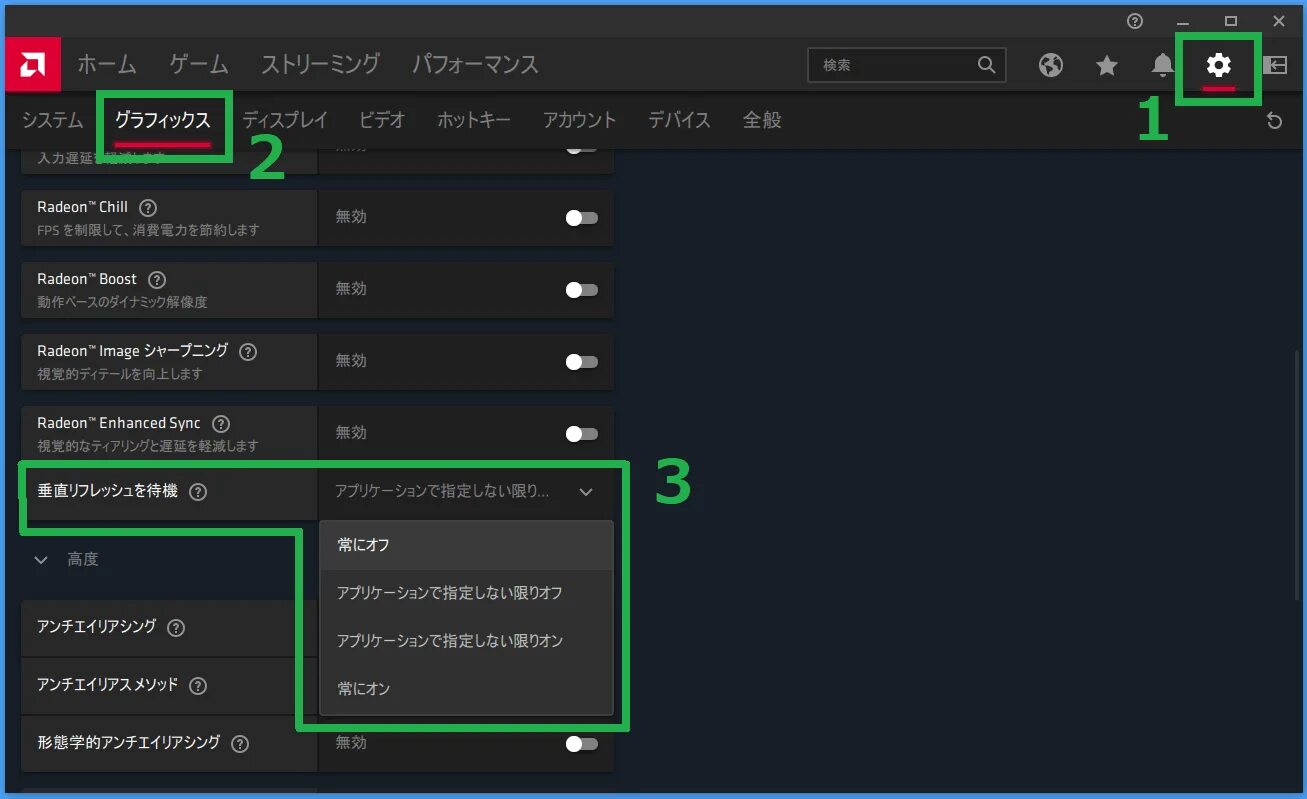Show help for Radeon Image シャープニング
The image size is (1307, 799).
pyautogui.click(x=248, y=352)
